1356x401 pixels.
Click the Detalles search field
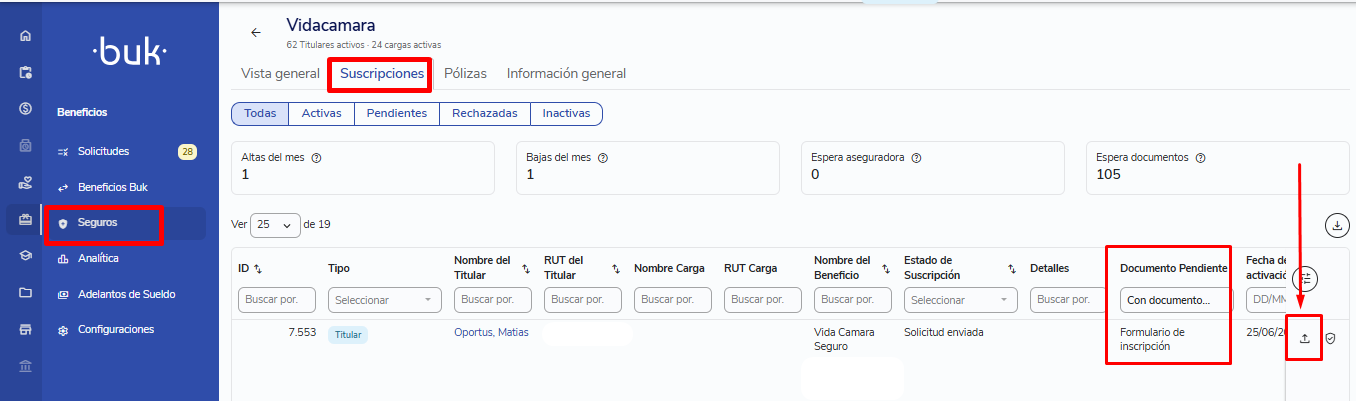point(1069,300)
